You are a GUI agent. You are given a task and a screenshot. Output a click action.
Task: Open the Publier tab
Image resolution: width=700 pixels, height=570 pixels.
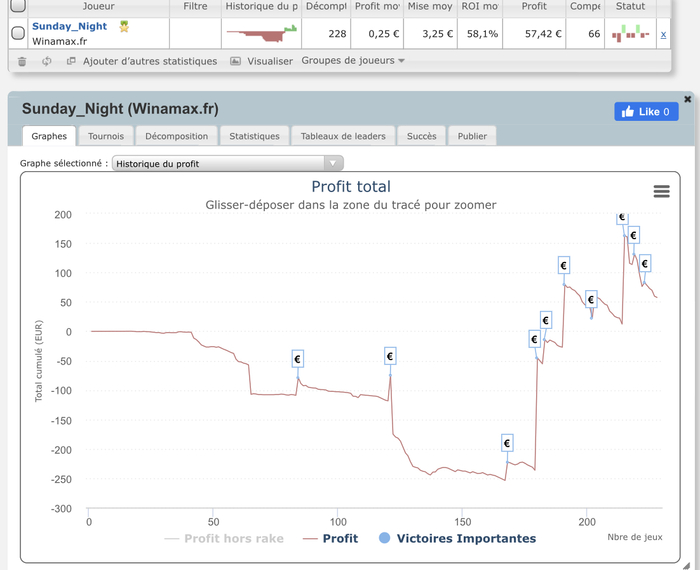click(472, 136)
